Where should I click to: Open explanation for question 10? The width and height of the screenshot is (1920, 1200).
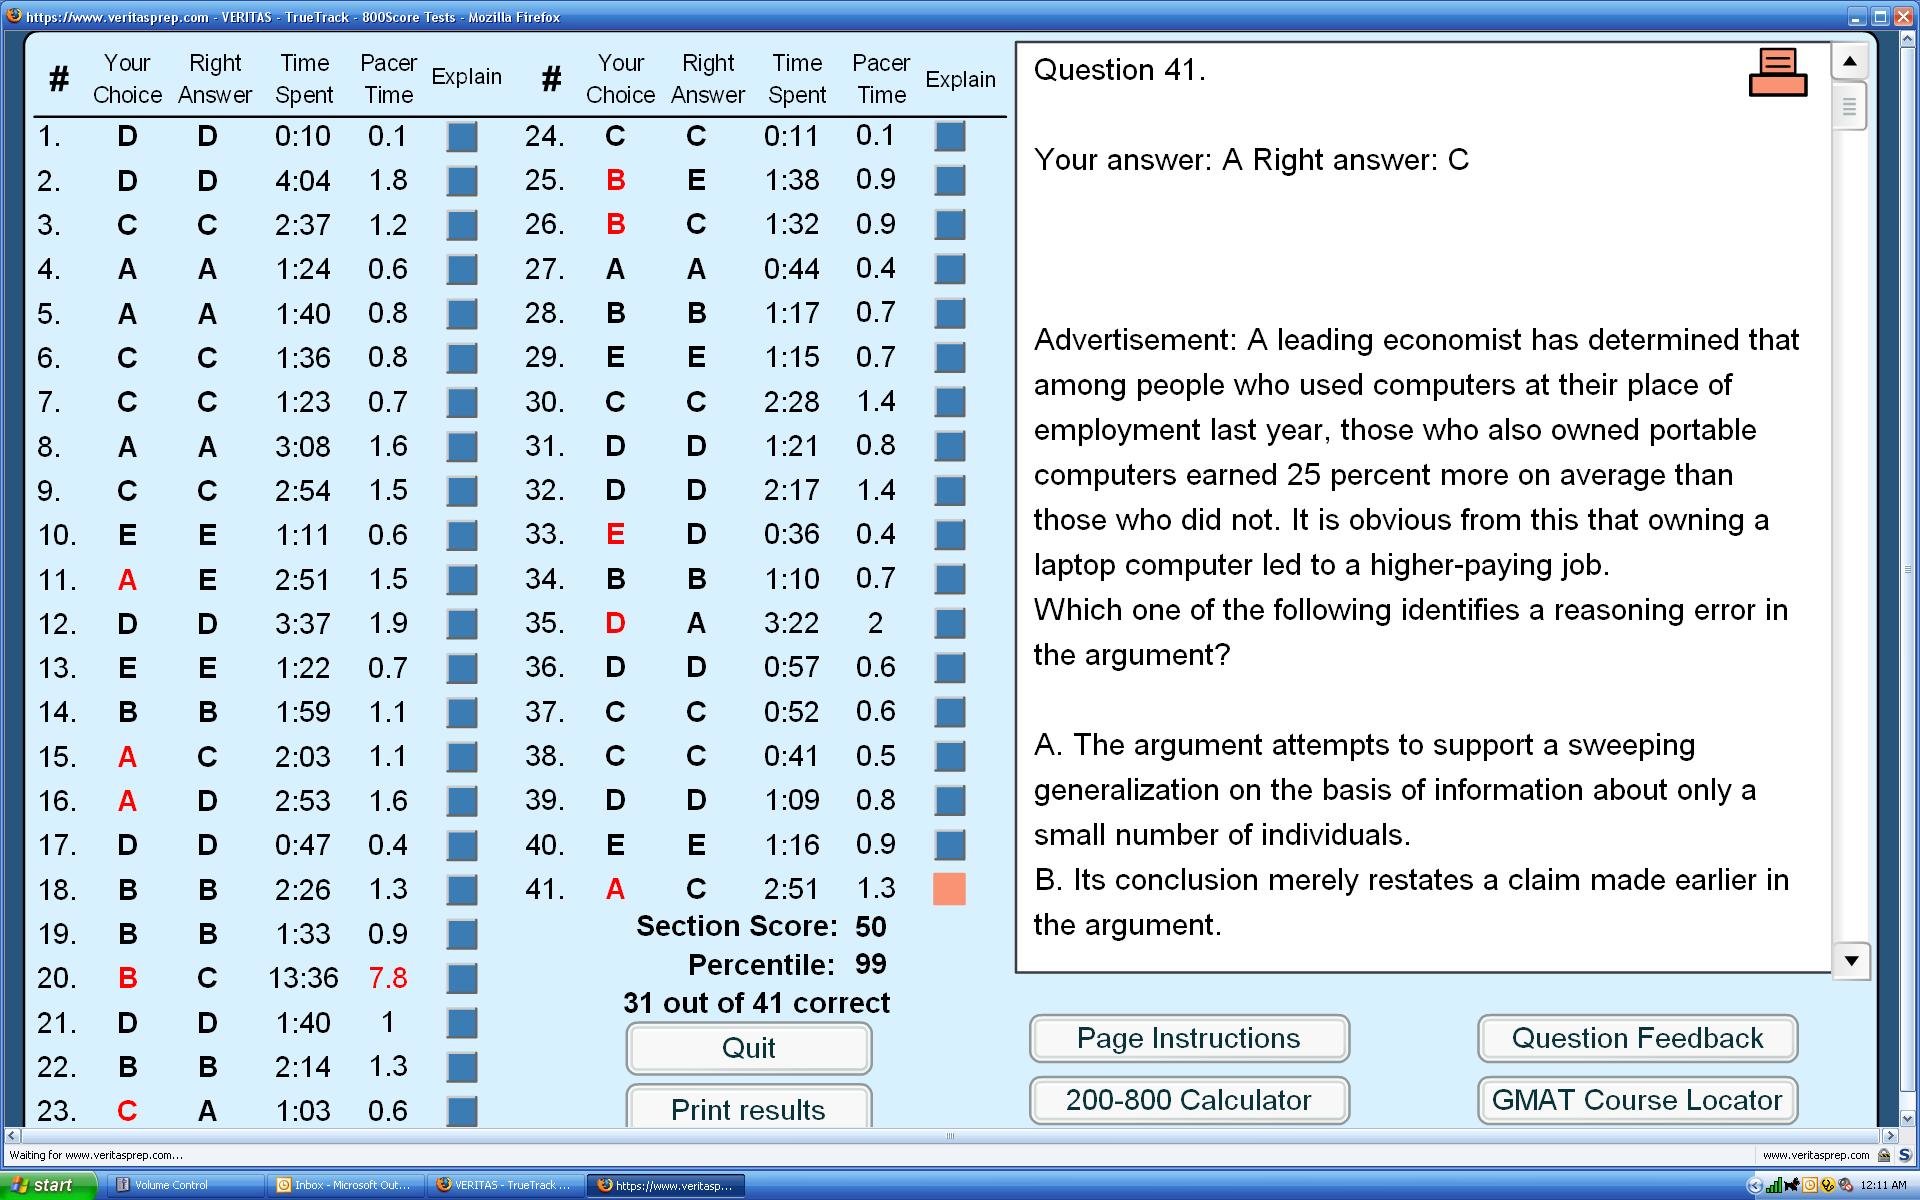coord(462,535)
